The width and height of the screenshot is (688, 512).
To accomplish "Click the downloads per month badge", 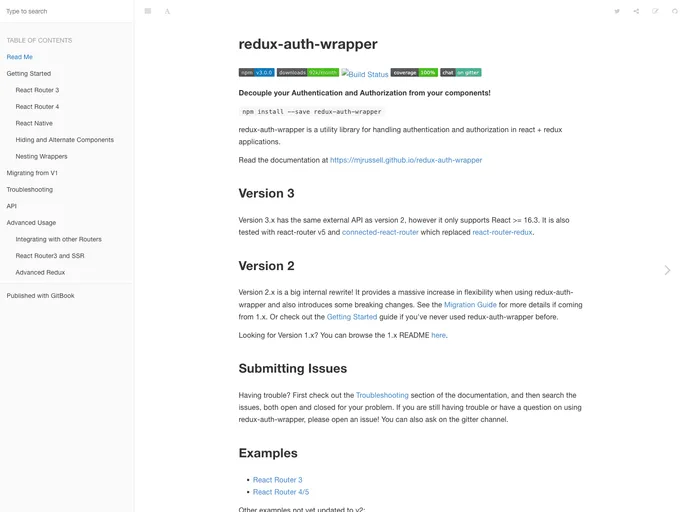I will [308, 72].
